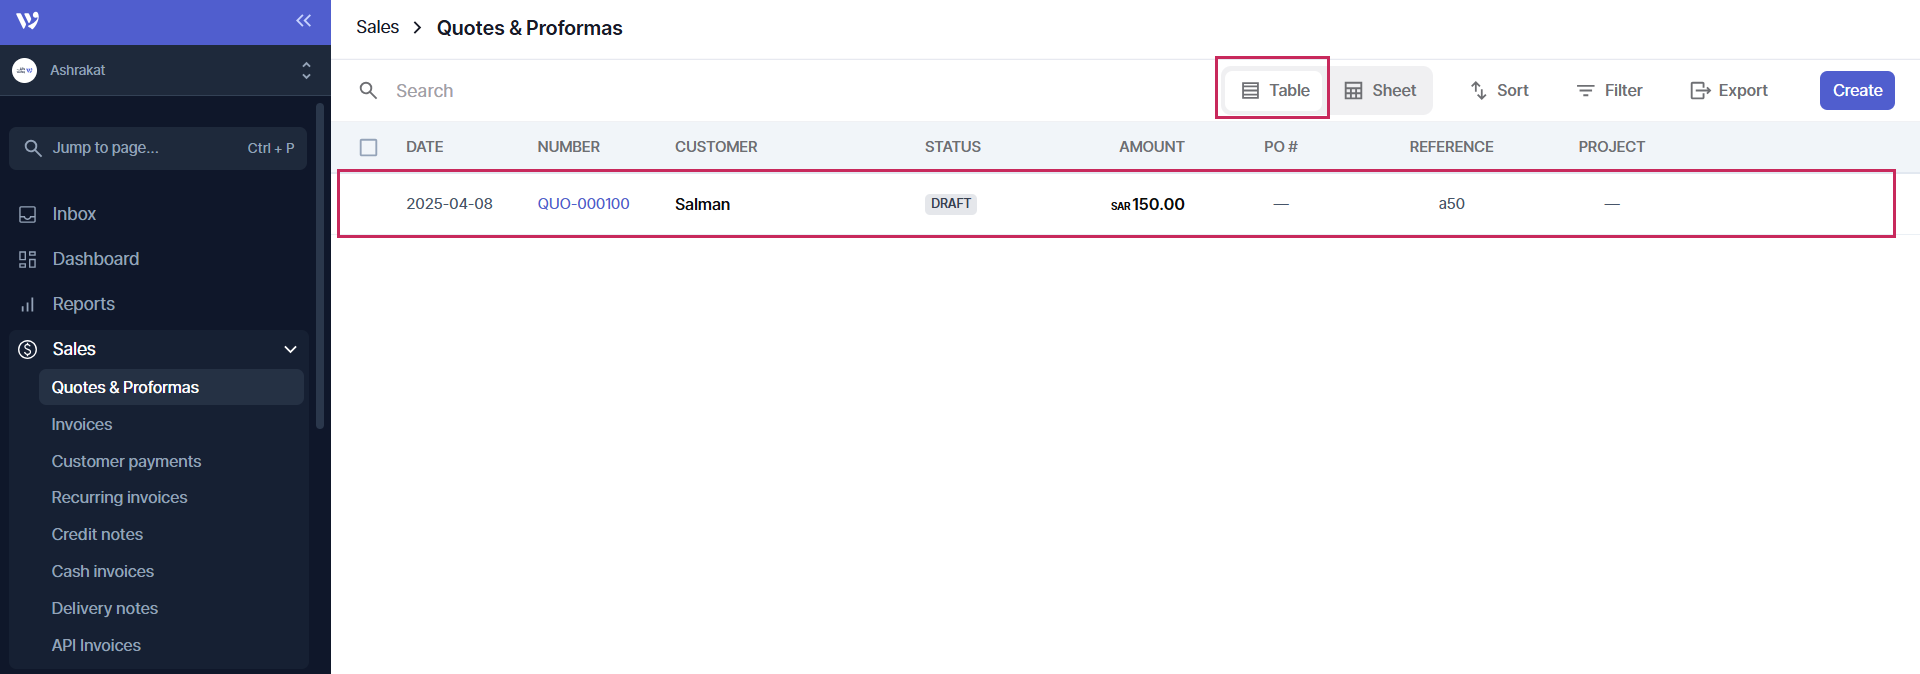This screenshot has height=674, width=1920.
Task: Collapse the sidebar with double-chevron icon
Action: 303,21
